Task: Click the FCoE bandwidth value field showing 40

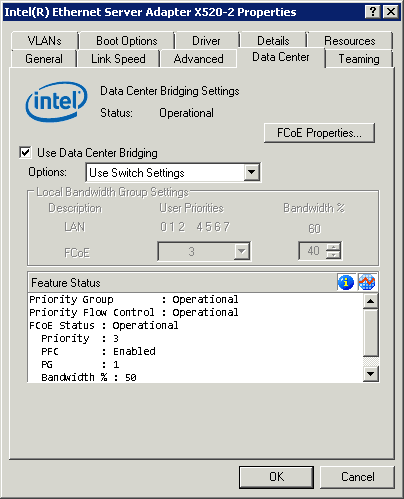Action: pos(313,251)
